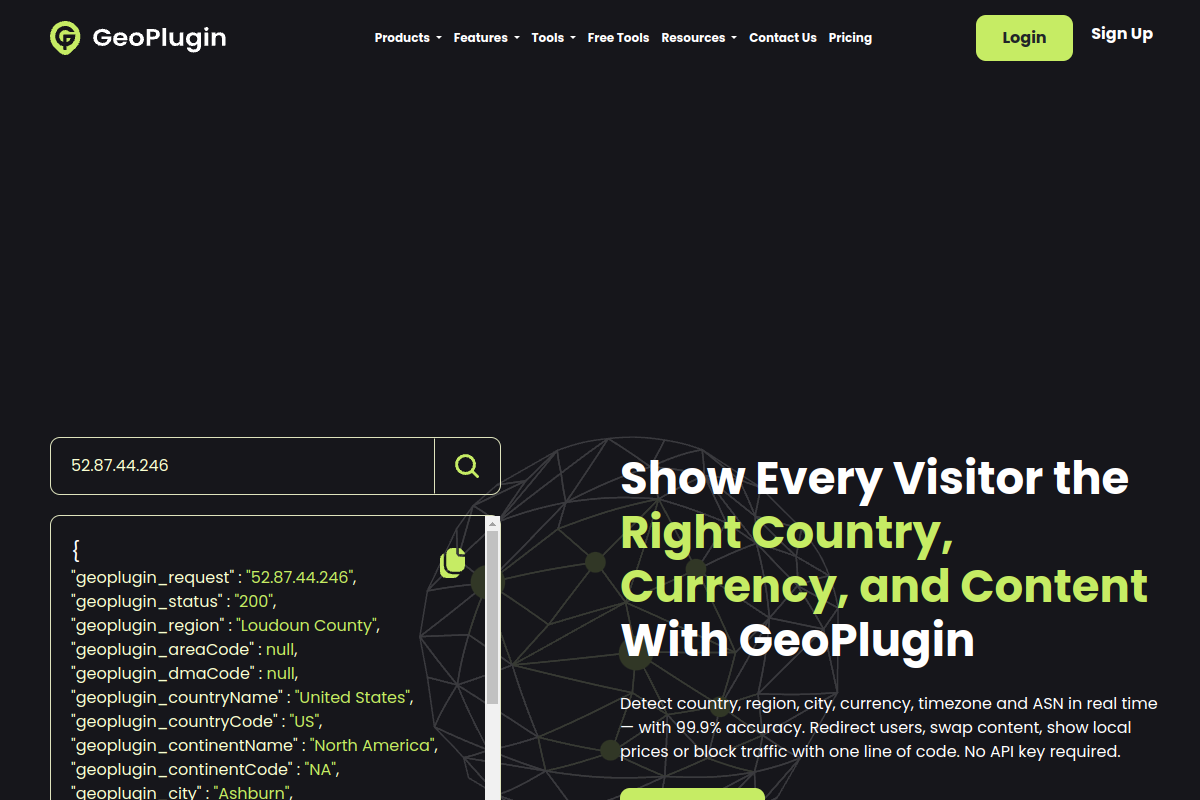The width and height of the screenshot is (1200, 800).
Task: Open the Tools dropdown menu
Action: click(x=553, y=38)
